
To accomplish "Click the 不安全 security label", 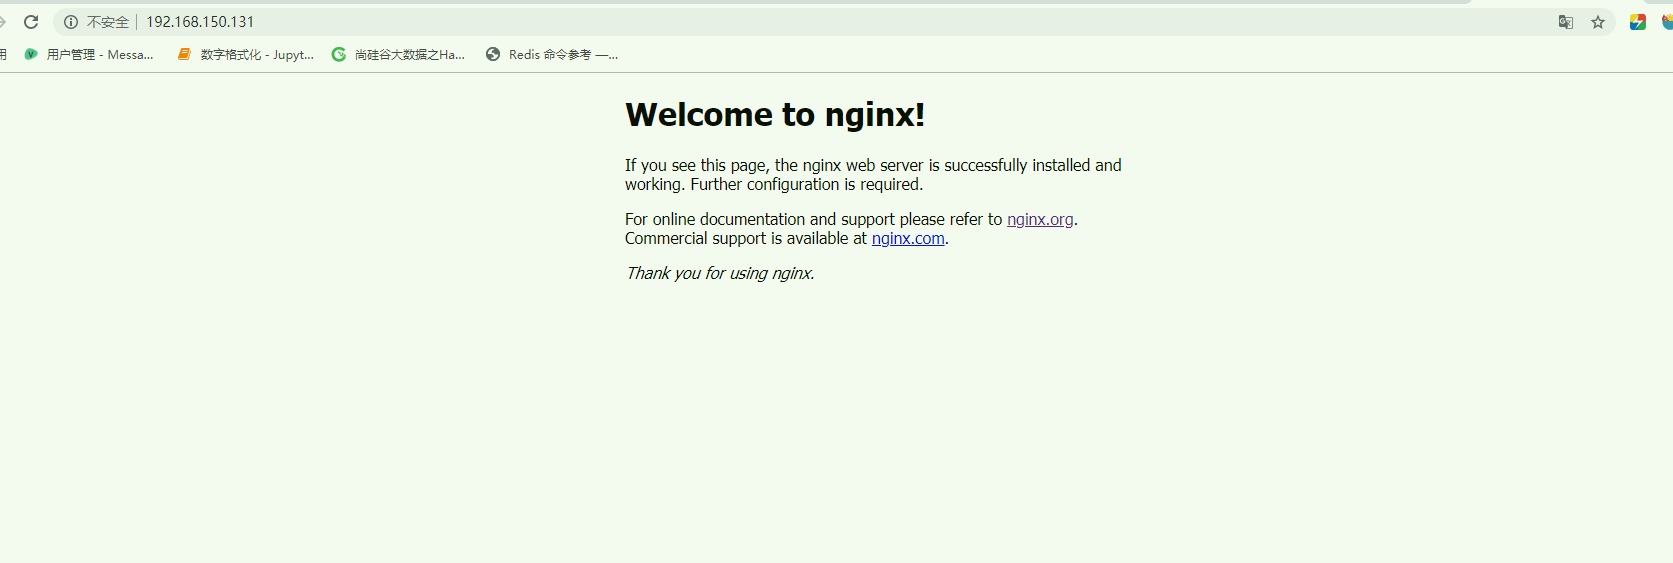I will coord(108,22).
